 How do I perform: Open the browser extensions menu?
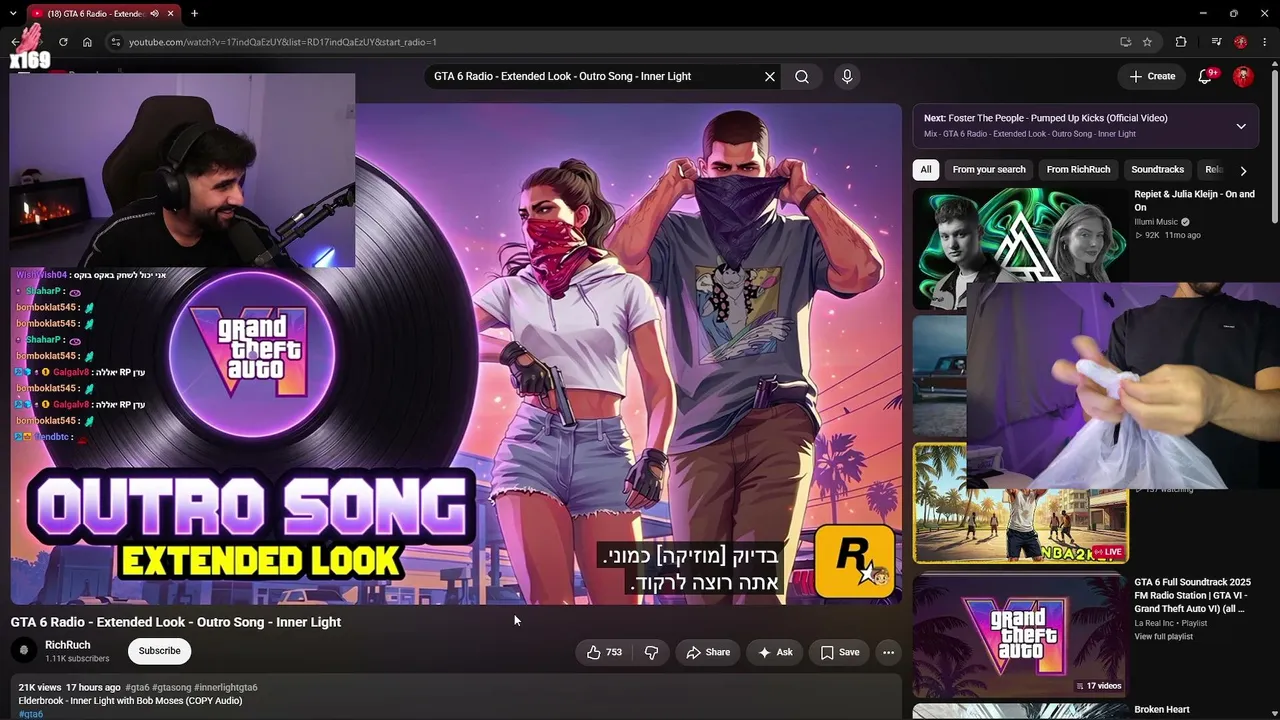[x=1181, y=42]
